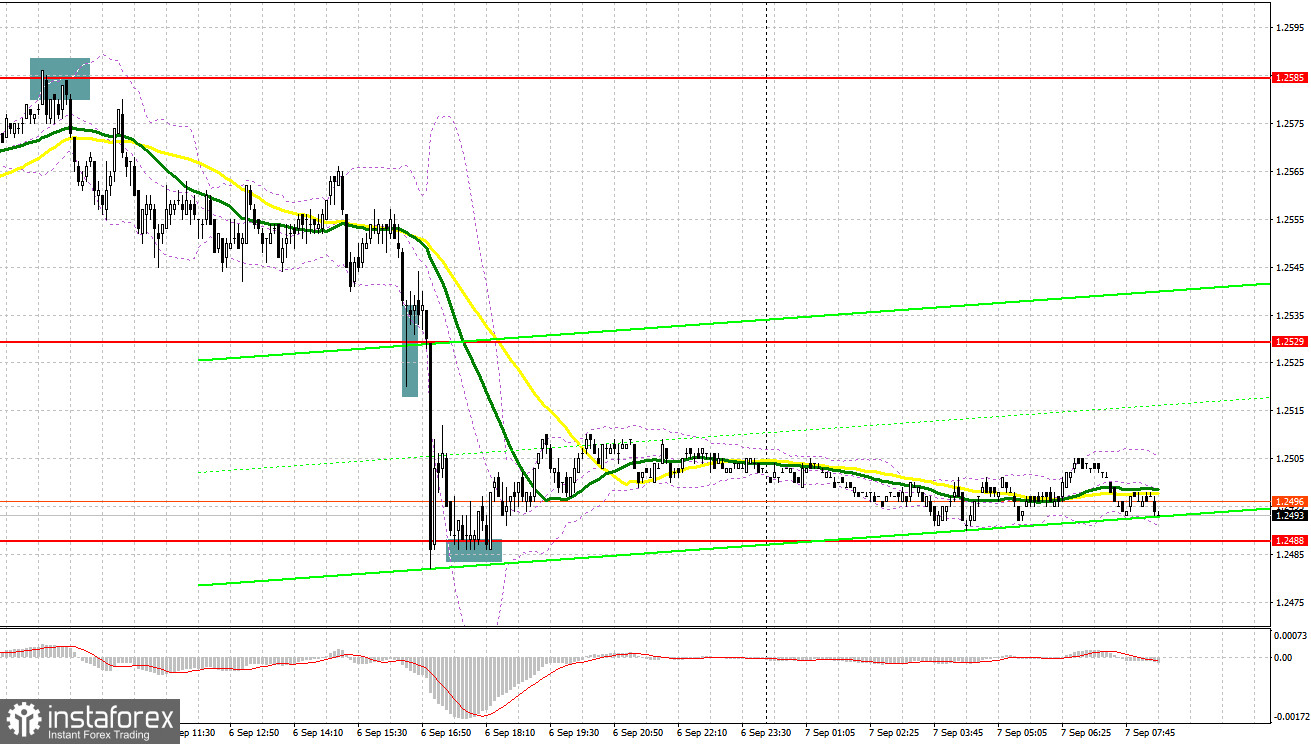
Task: Click the 6 Sep 15:30 time label
Action: pos(381,732)
